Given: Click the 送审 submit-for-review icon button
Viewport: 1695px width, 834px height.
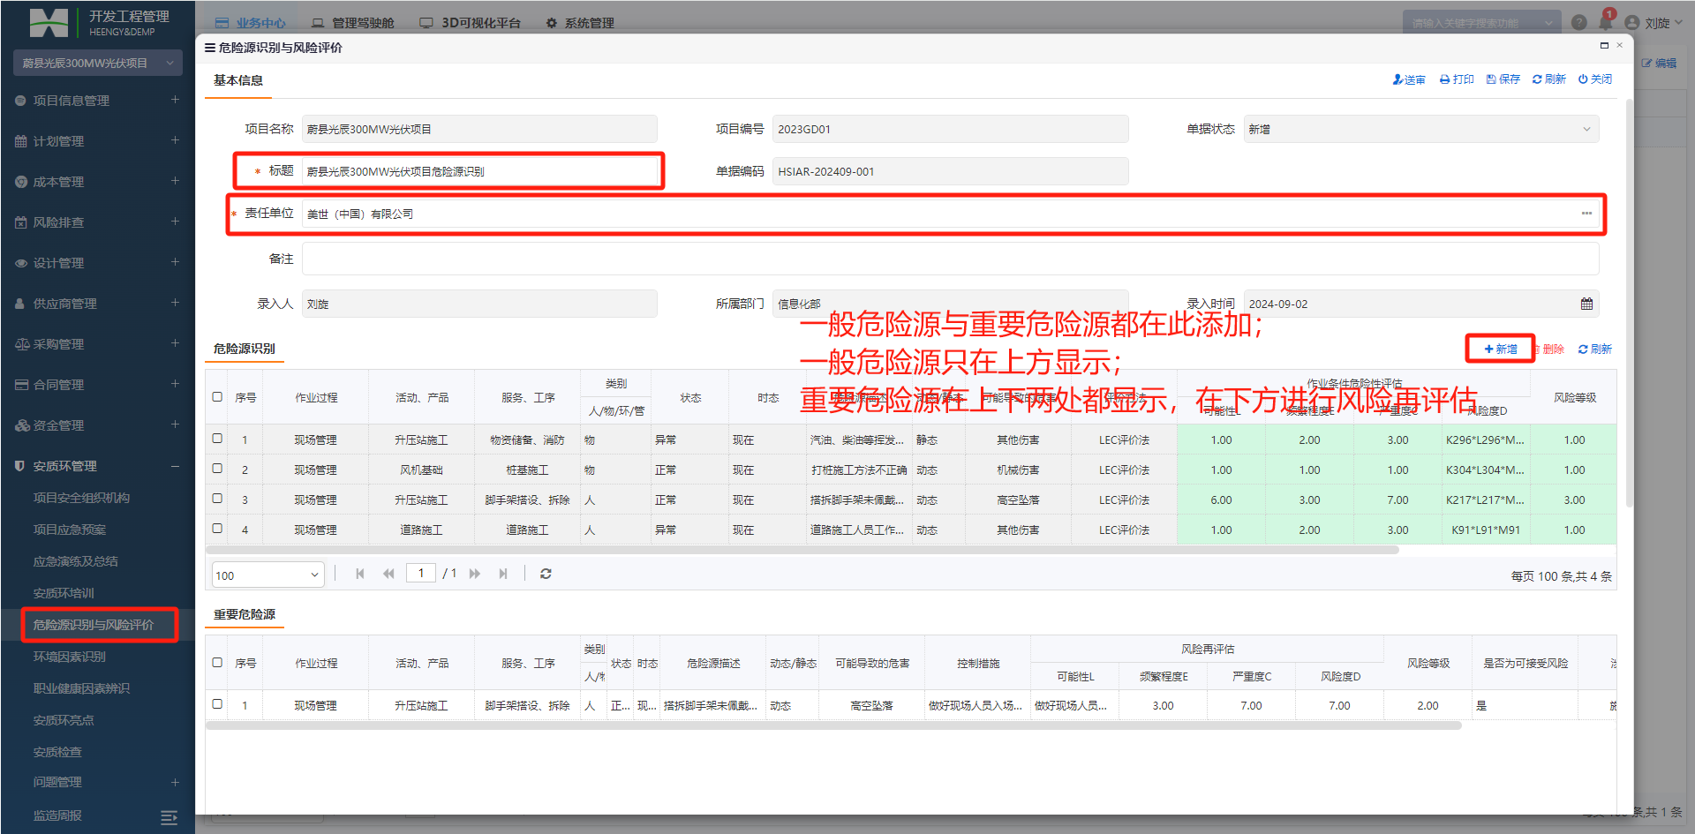Looking at the screenshot, I should click(1408, 80).
